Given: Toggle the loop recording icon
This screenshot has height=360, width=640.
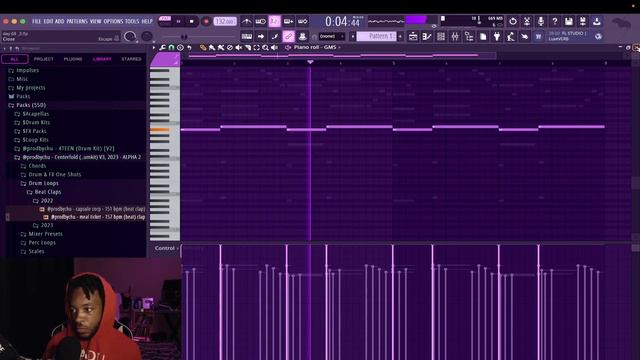Looking at the screenshot, I should point(302,21).
